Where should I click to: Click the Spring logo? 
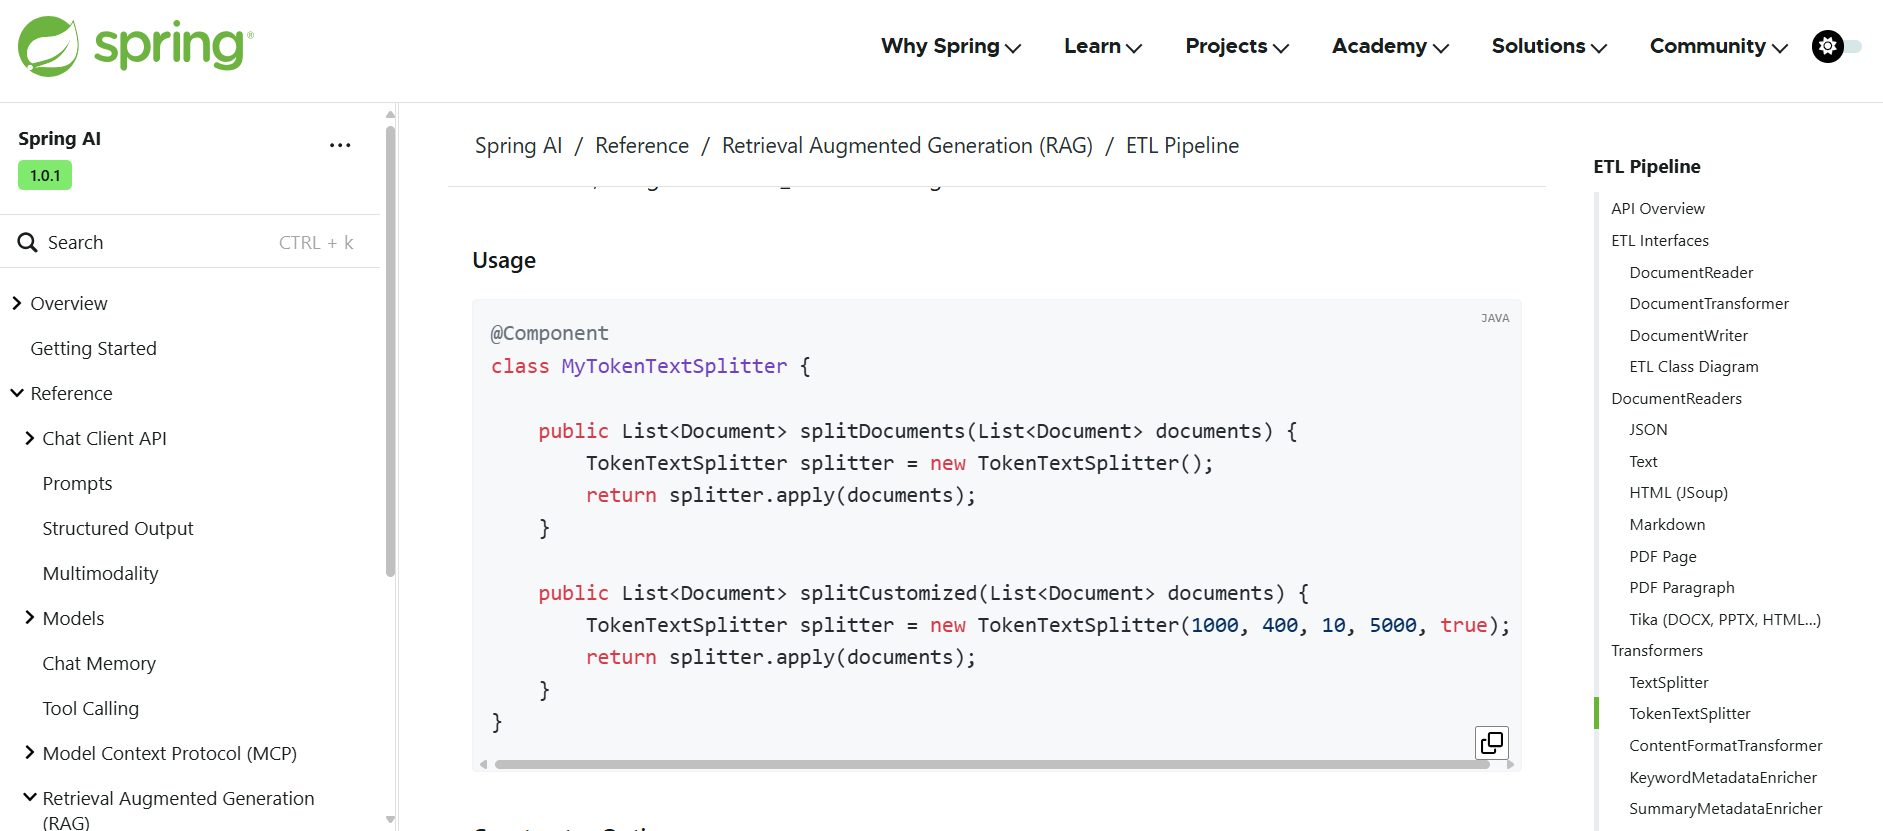(x=136, y=46)
